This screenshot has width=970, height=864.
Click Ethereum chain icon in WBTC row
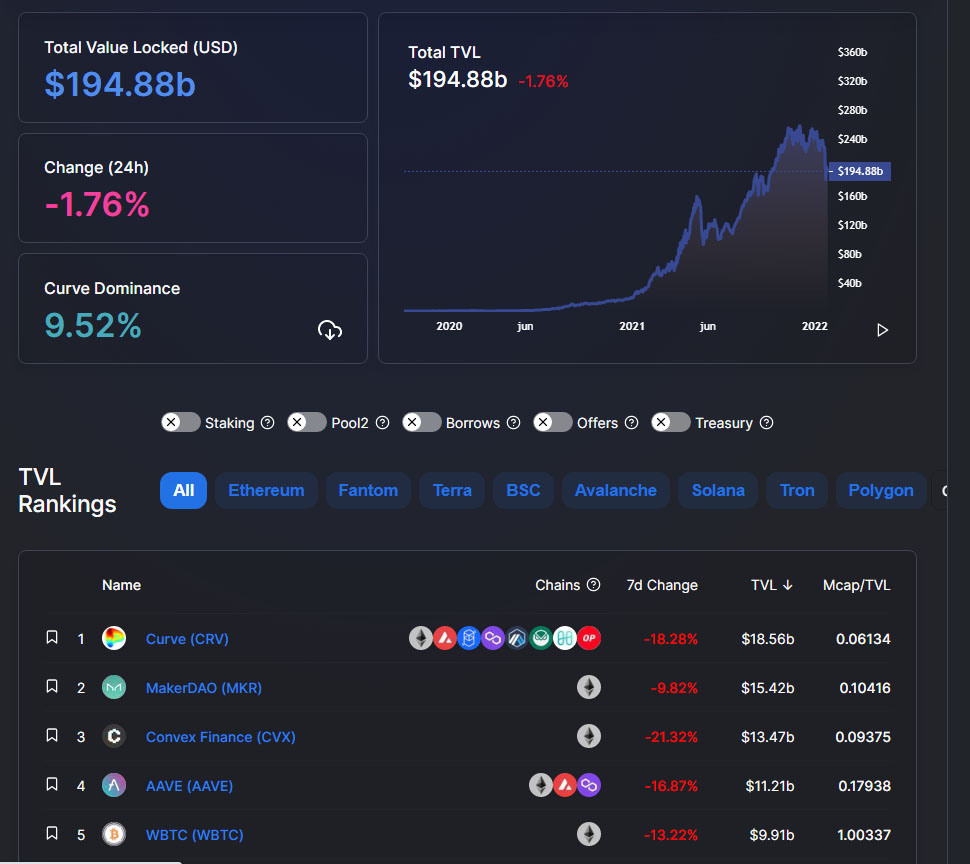589,834
